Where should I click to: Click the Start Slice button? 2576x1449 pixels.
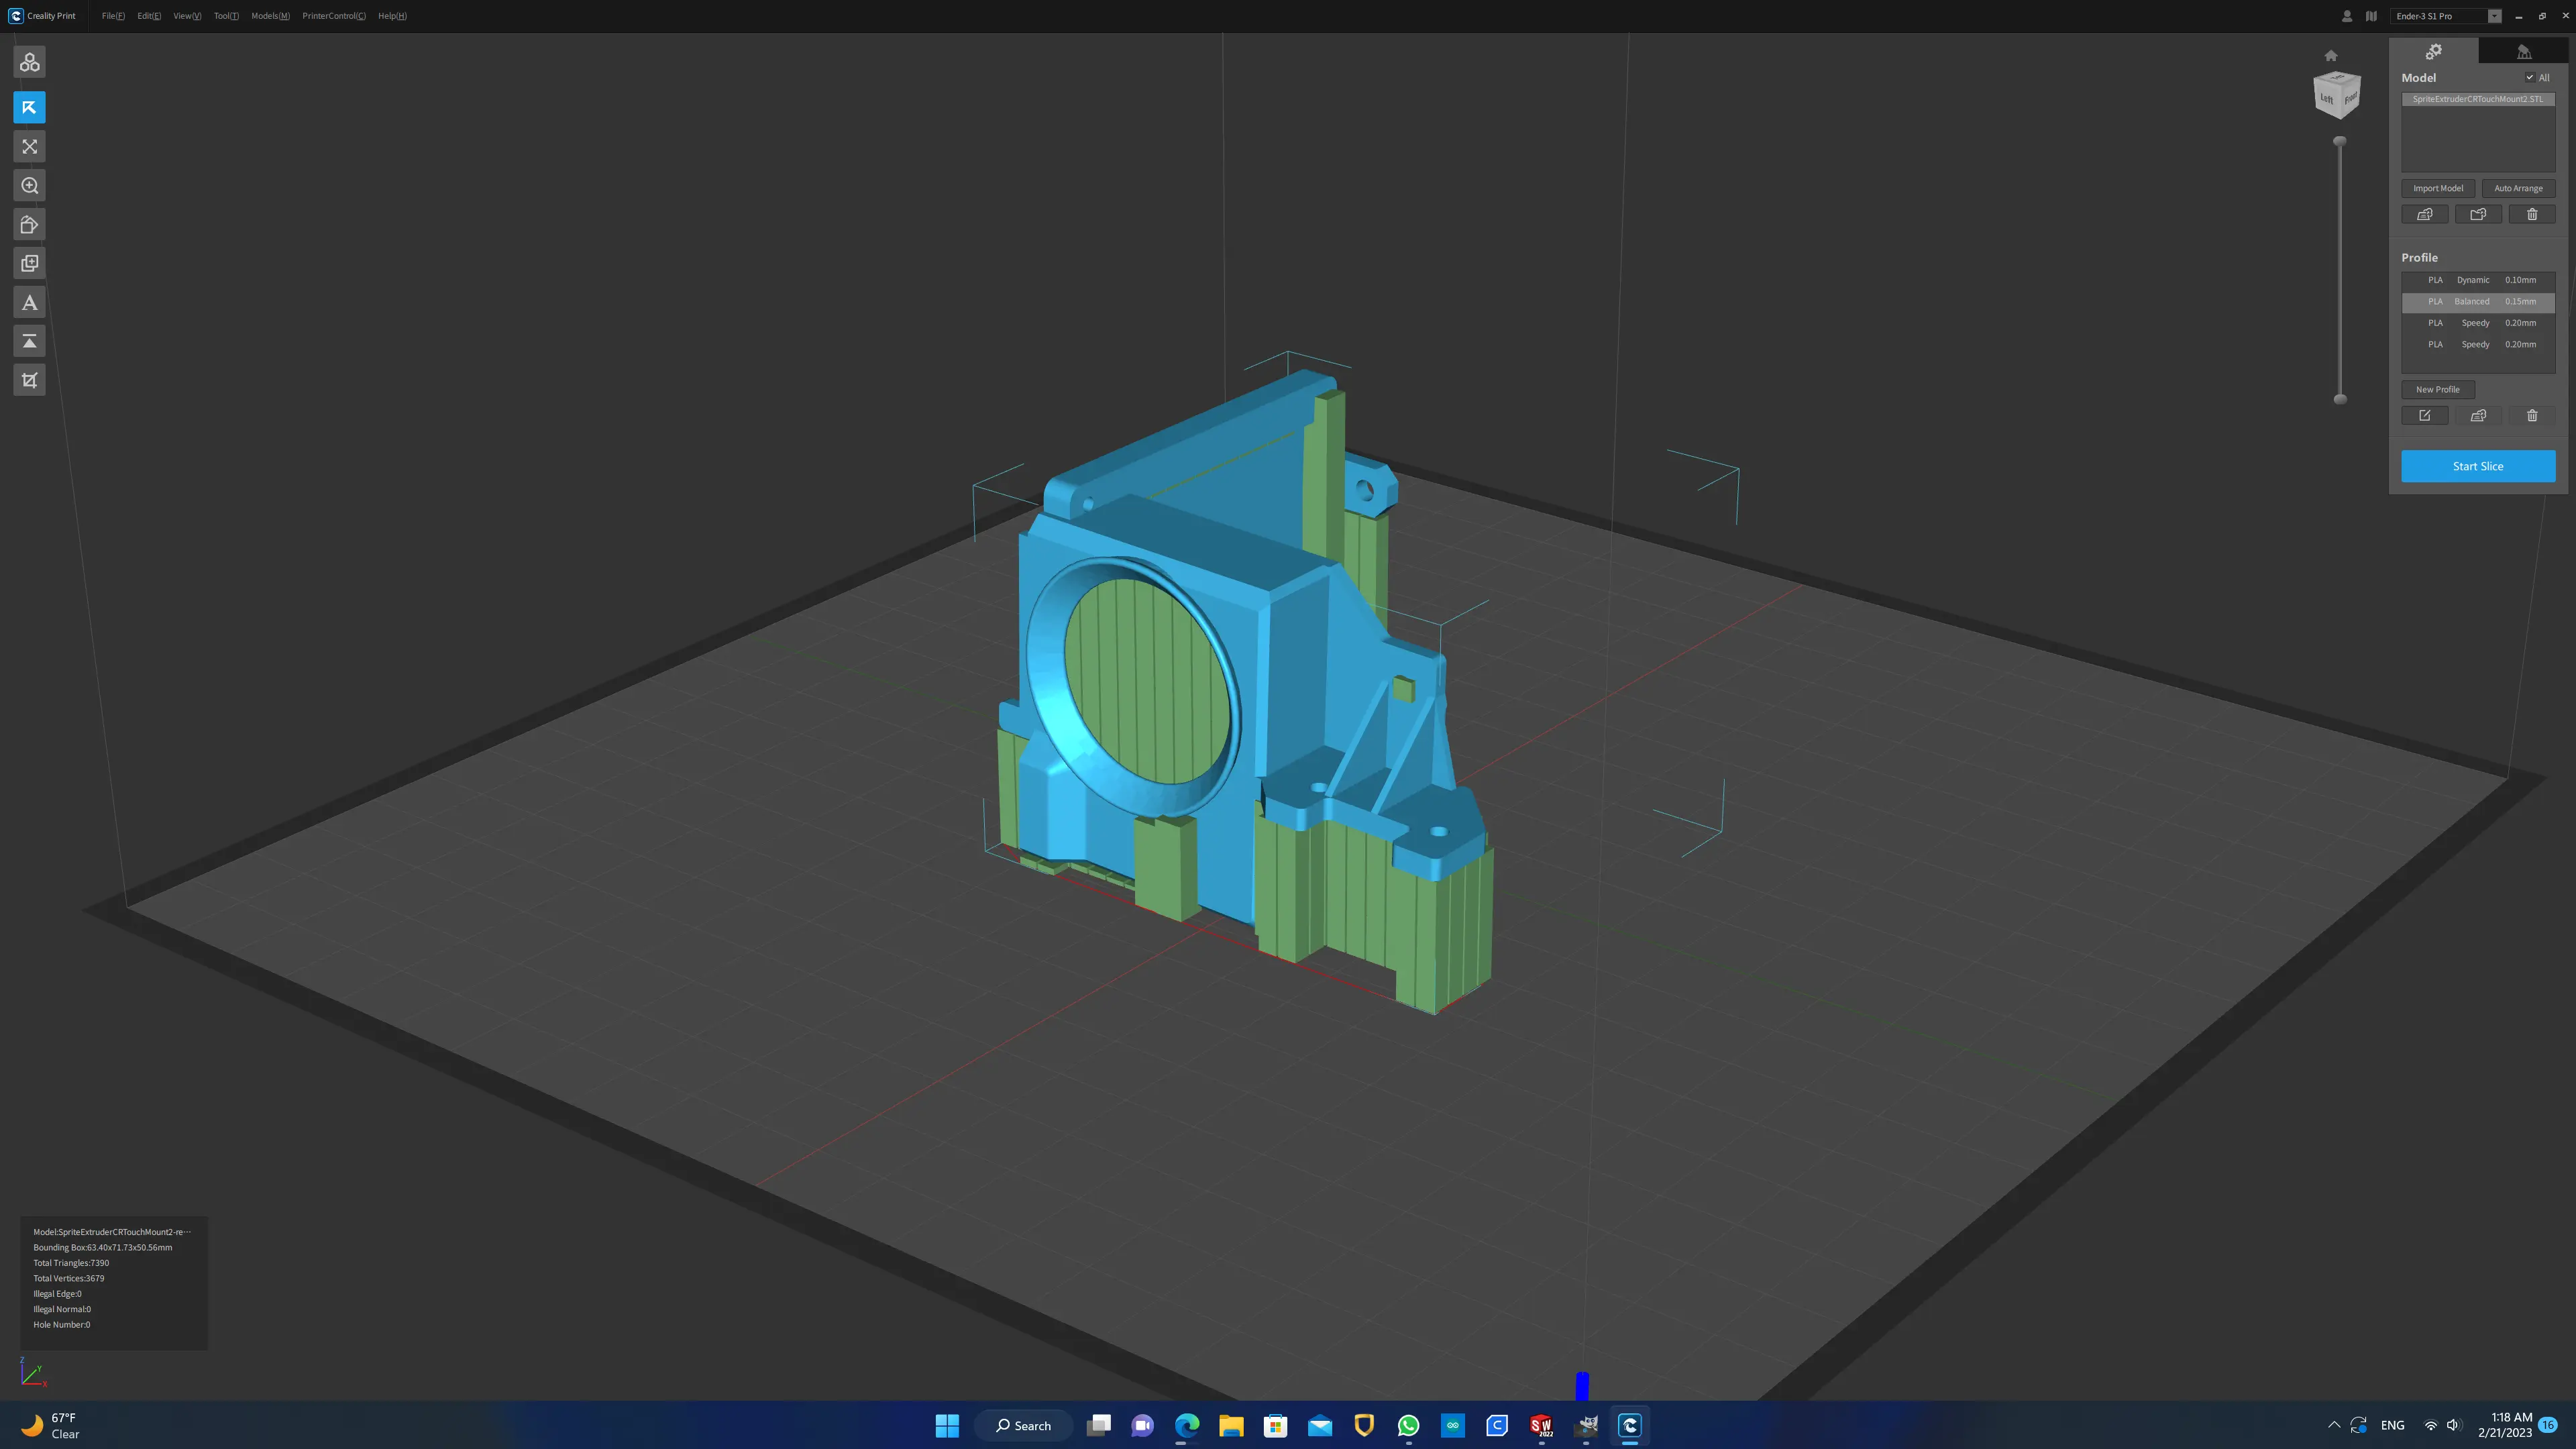pyautogui.click(x=2478, y=466)
